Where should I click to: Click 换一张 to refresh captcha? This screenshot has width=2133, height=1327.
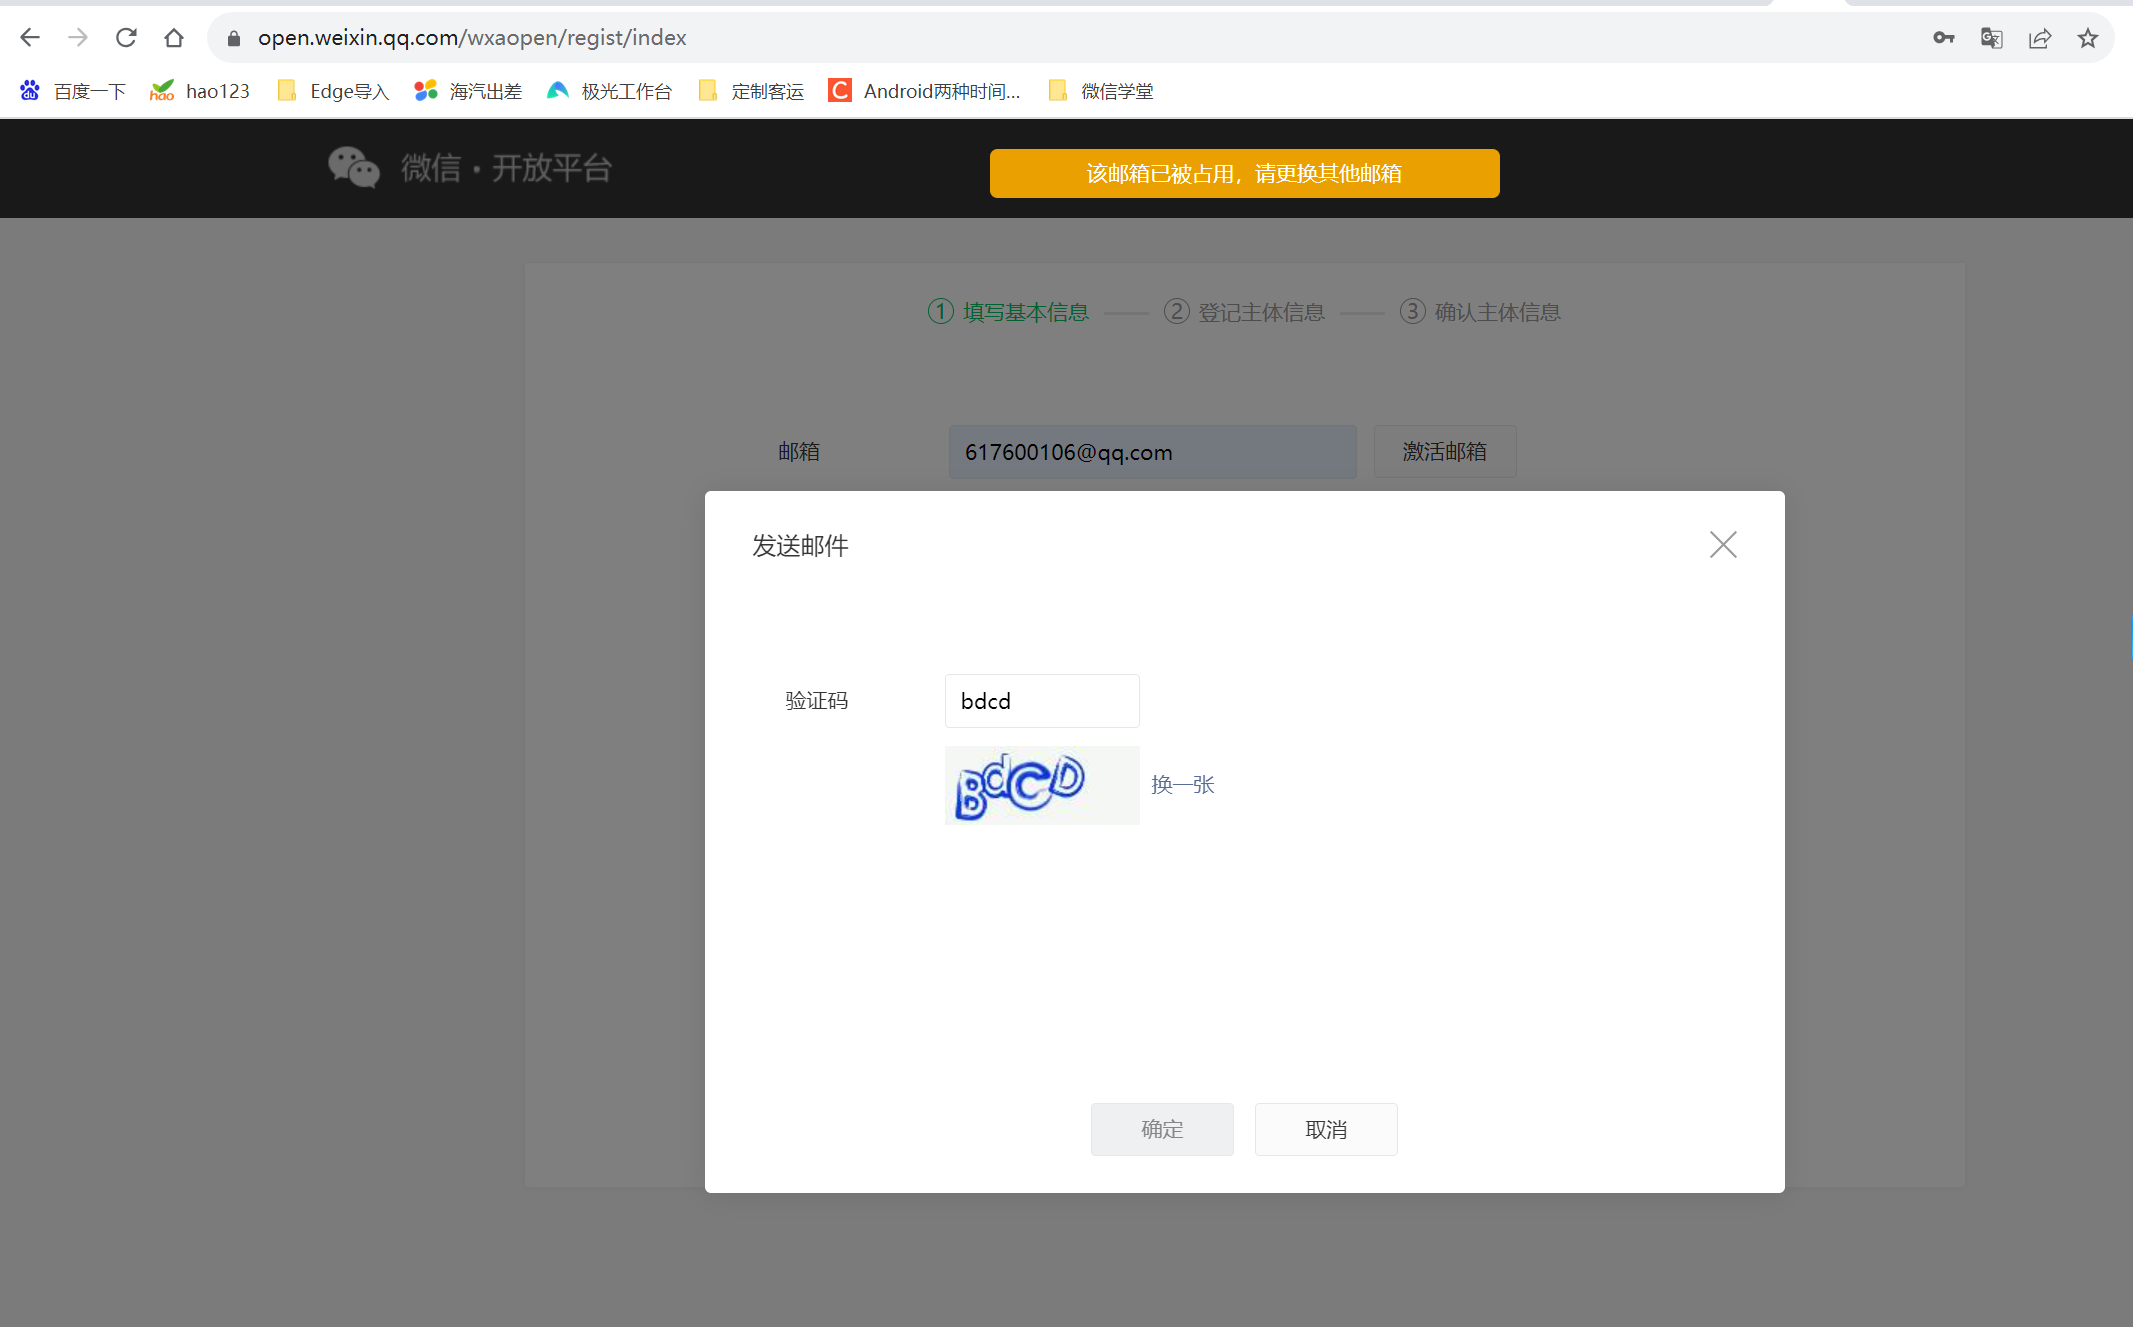1182,785
